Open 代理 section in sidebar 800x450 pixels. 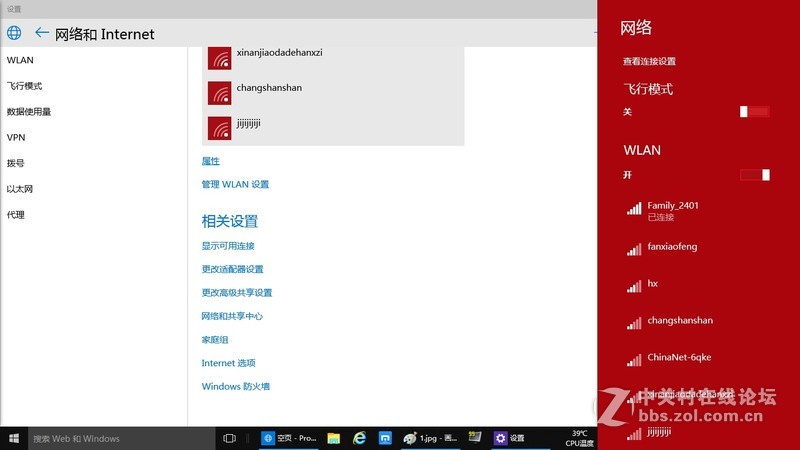pyautogui.click(x=15, y=215)
